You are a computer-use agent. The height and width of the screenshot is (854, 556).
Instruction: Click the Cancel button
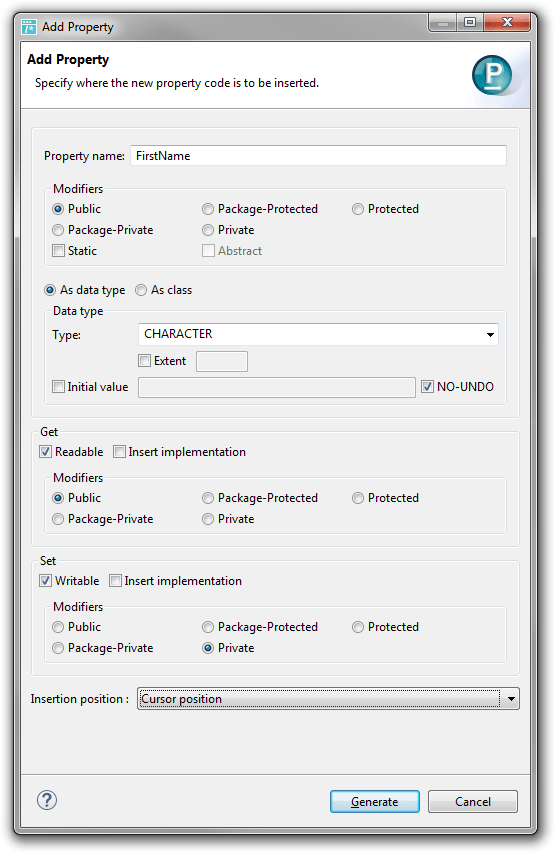coord(473,801)
